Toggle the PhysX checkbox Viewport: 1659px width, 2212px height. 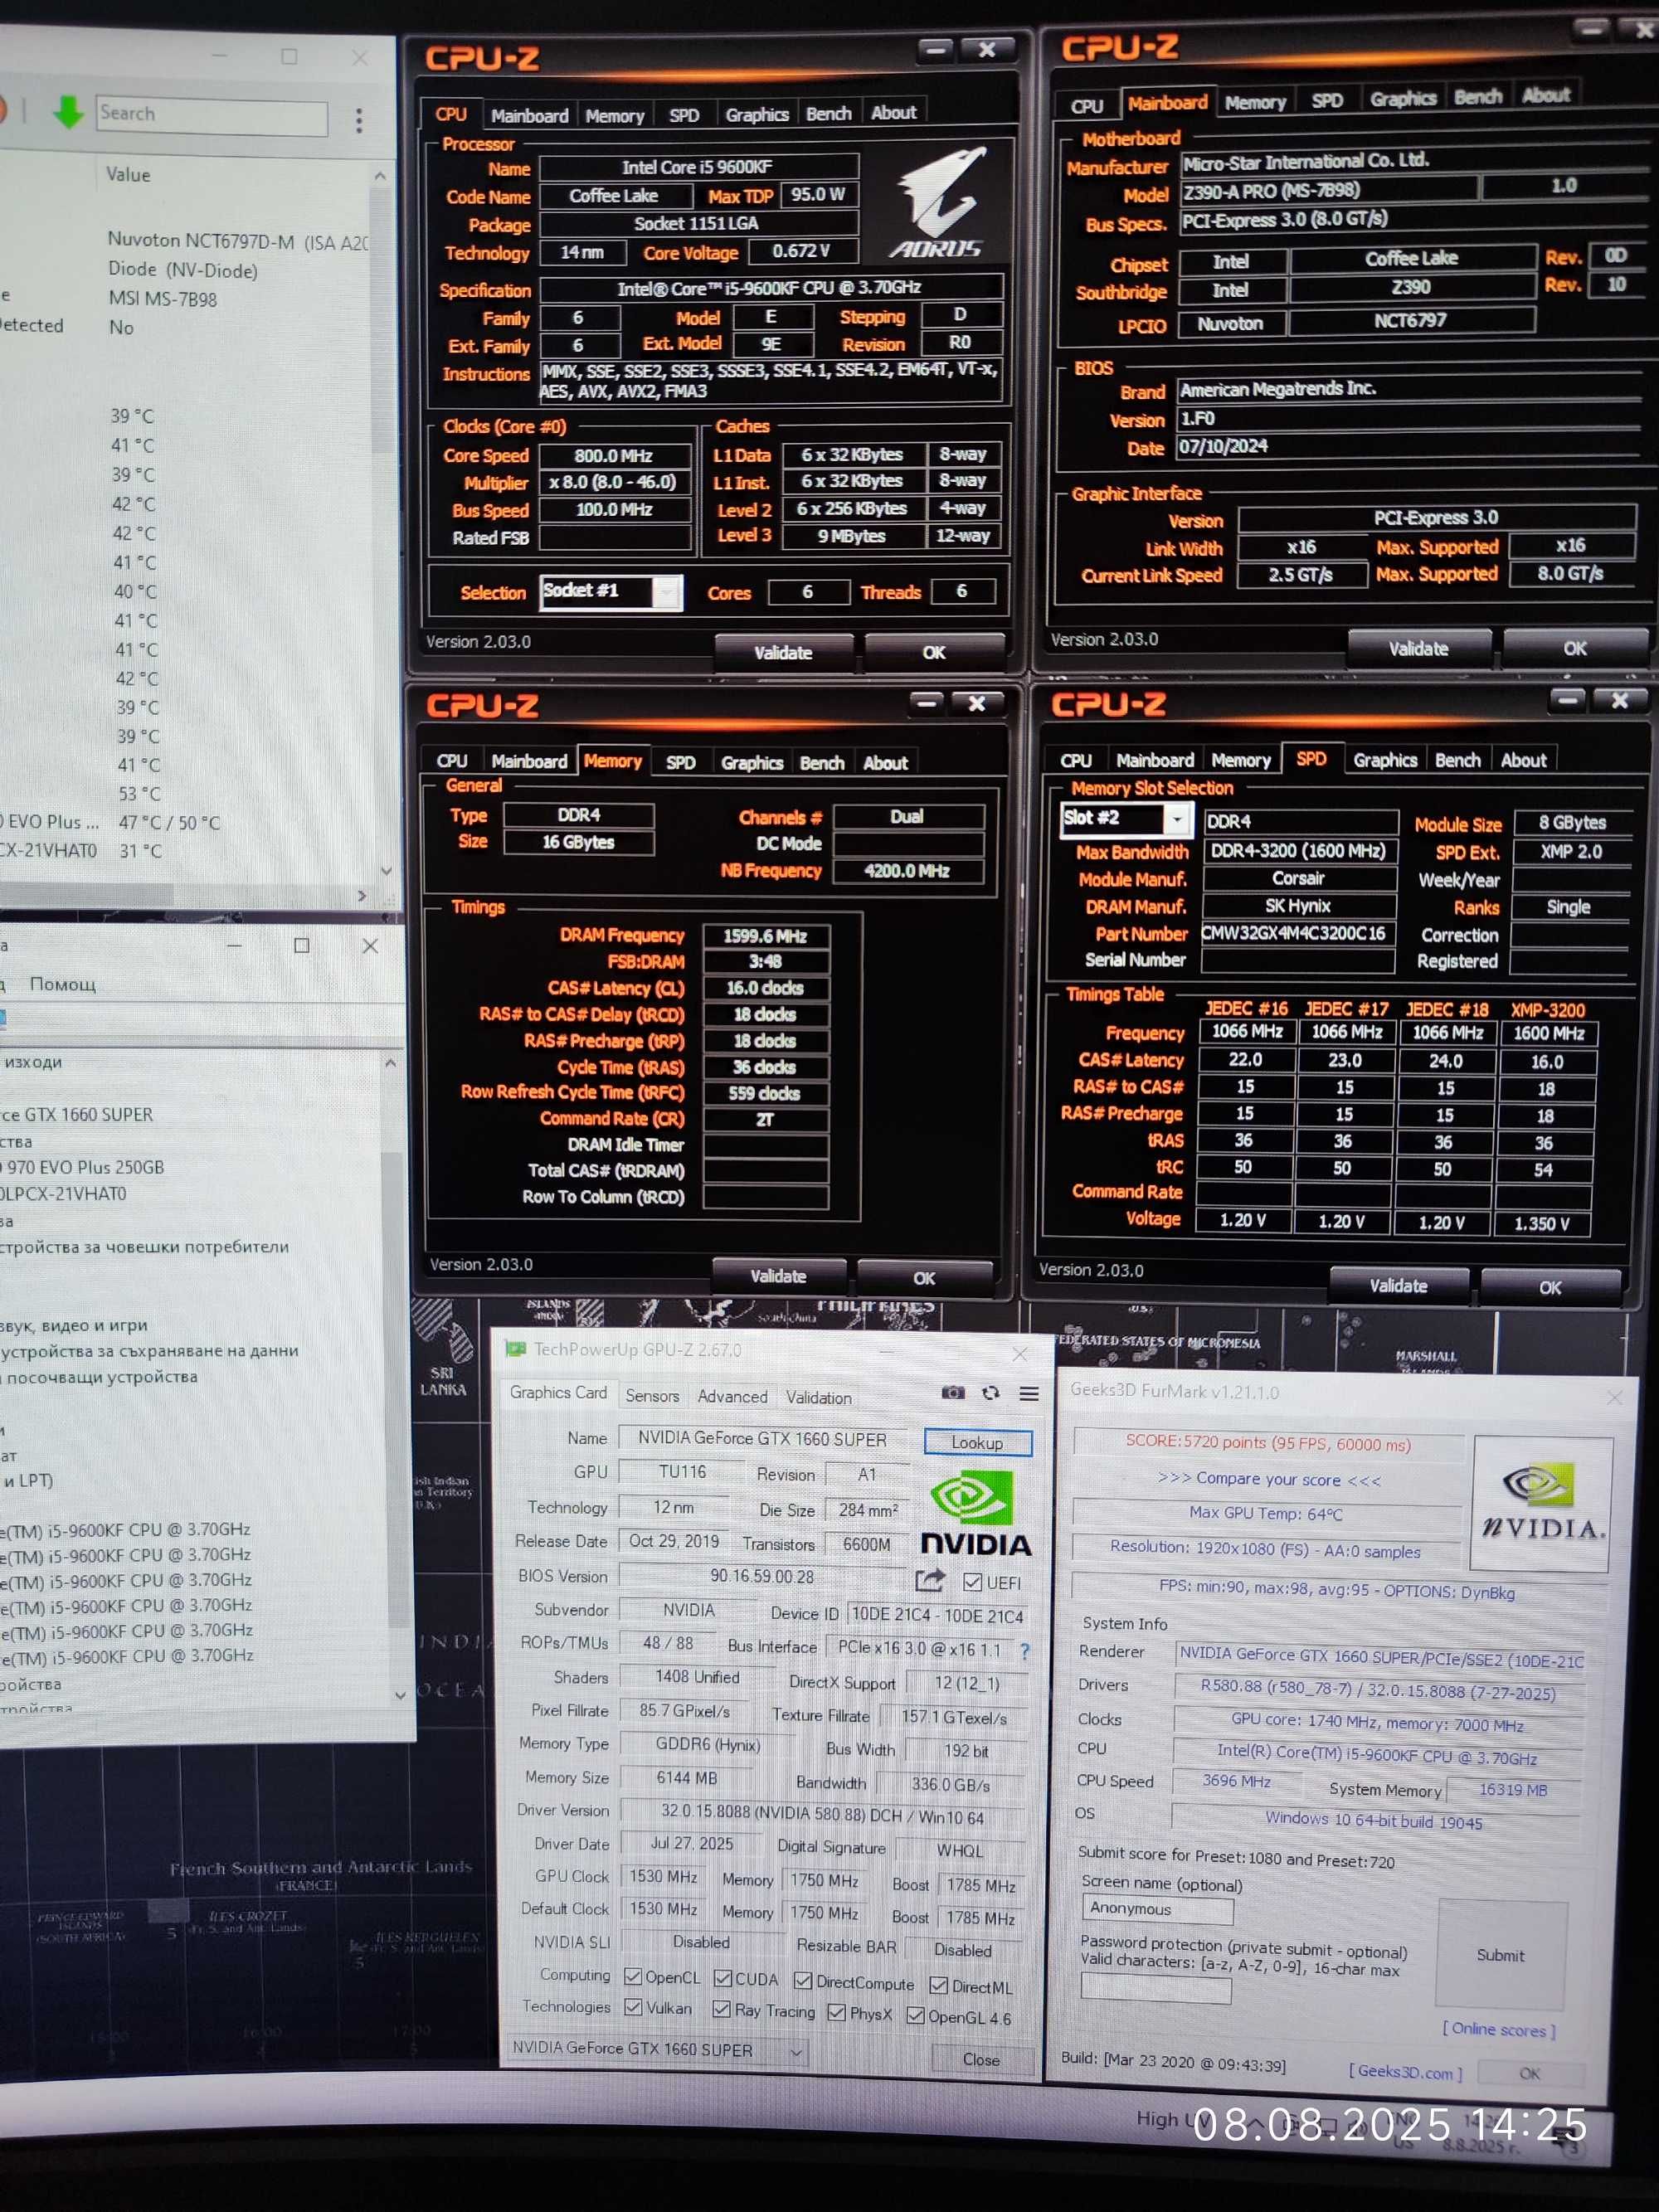coord(837,2012)
